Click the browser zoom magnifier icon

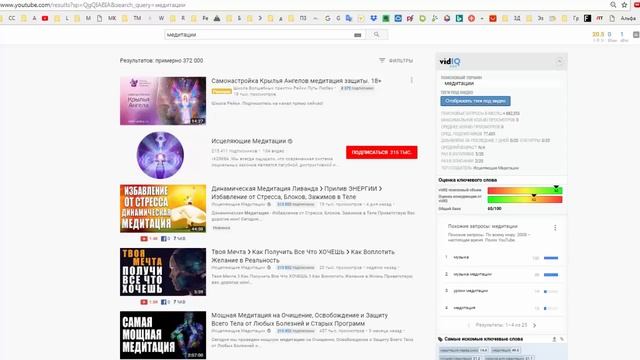tap(613, 5)
